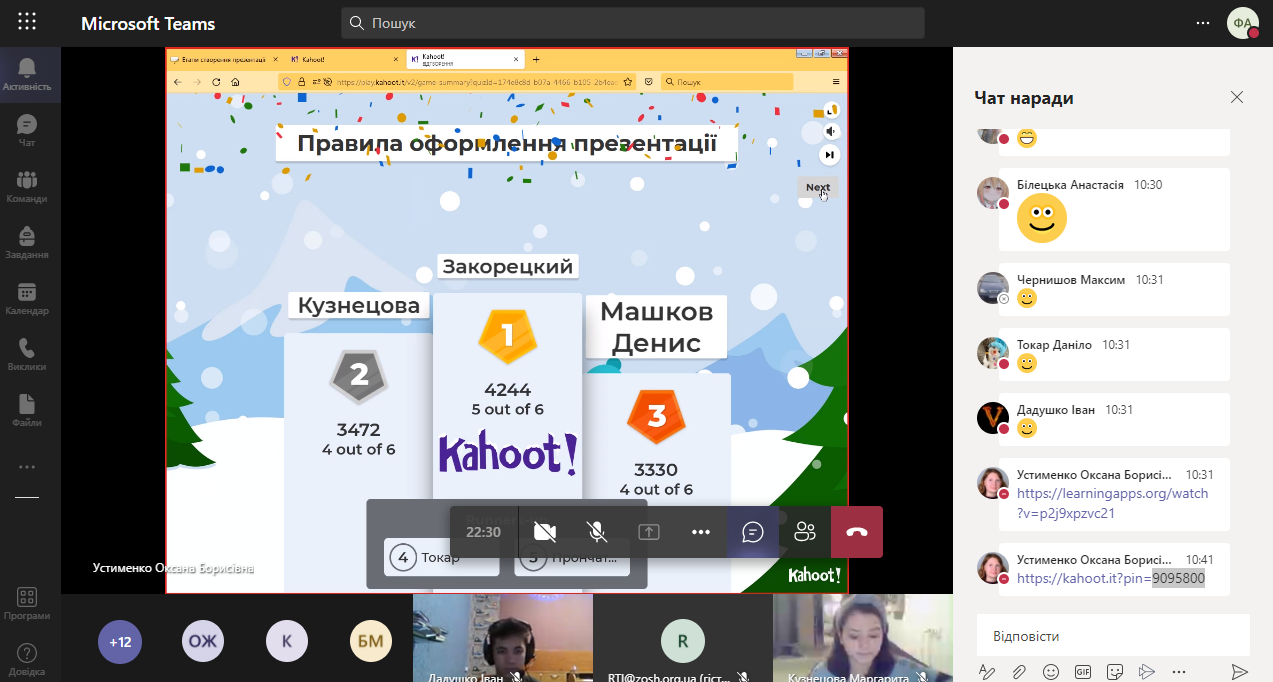
Task: Open the Assignments (Завдання) section
Action: click(27, 242)
